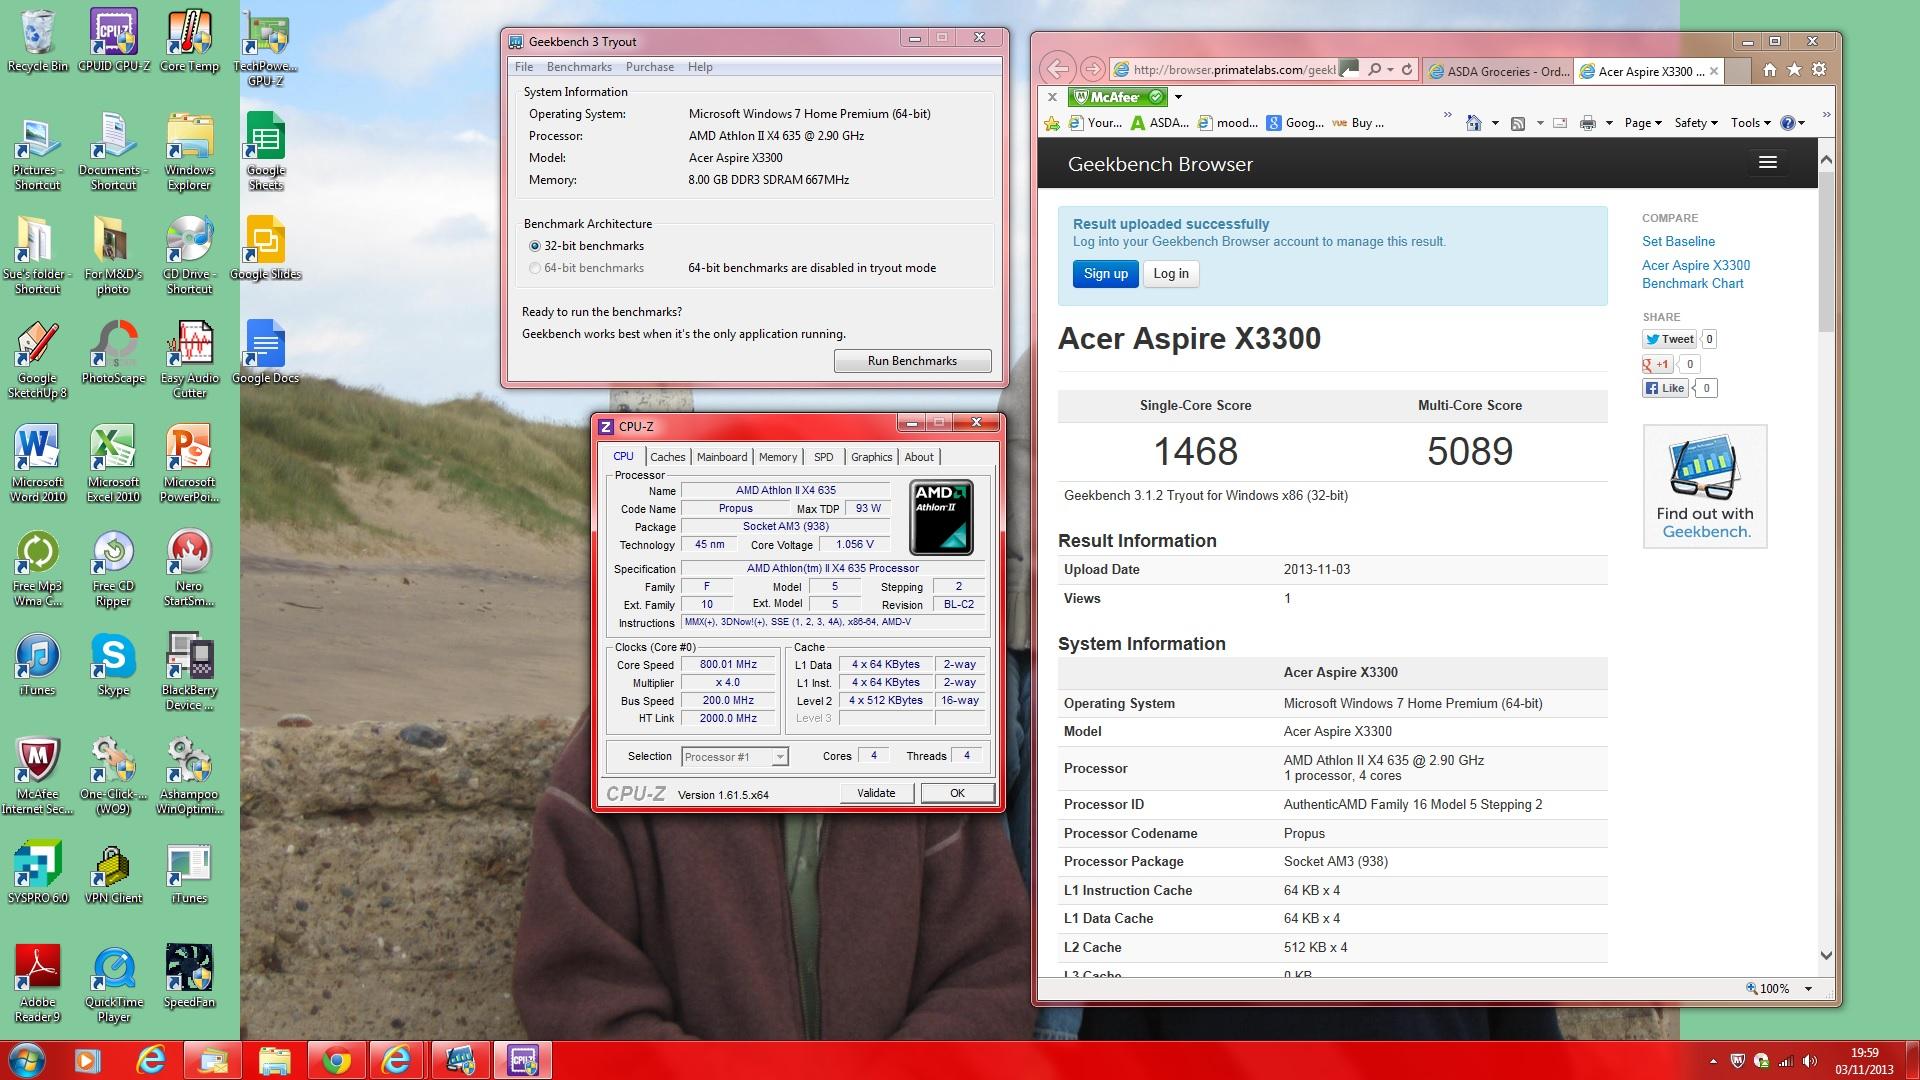Open Skype desktop icon
This screenshot has height=1080, width=1920.
(113, 664)
